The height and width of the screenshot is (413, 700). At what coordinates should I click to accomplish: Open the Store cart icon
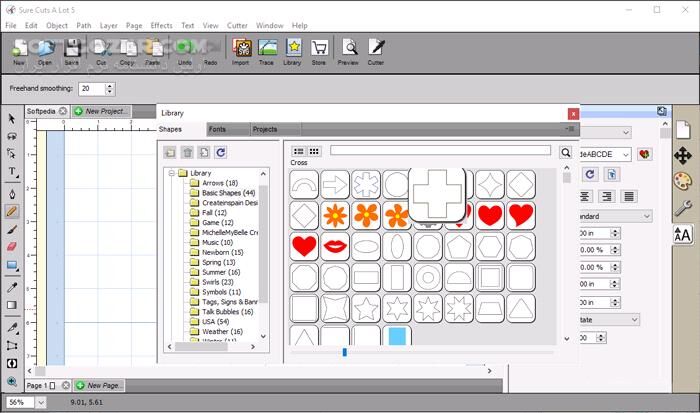(319, 52)
